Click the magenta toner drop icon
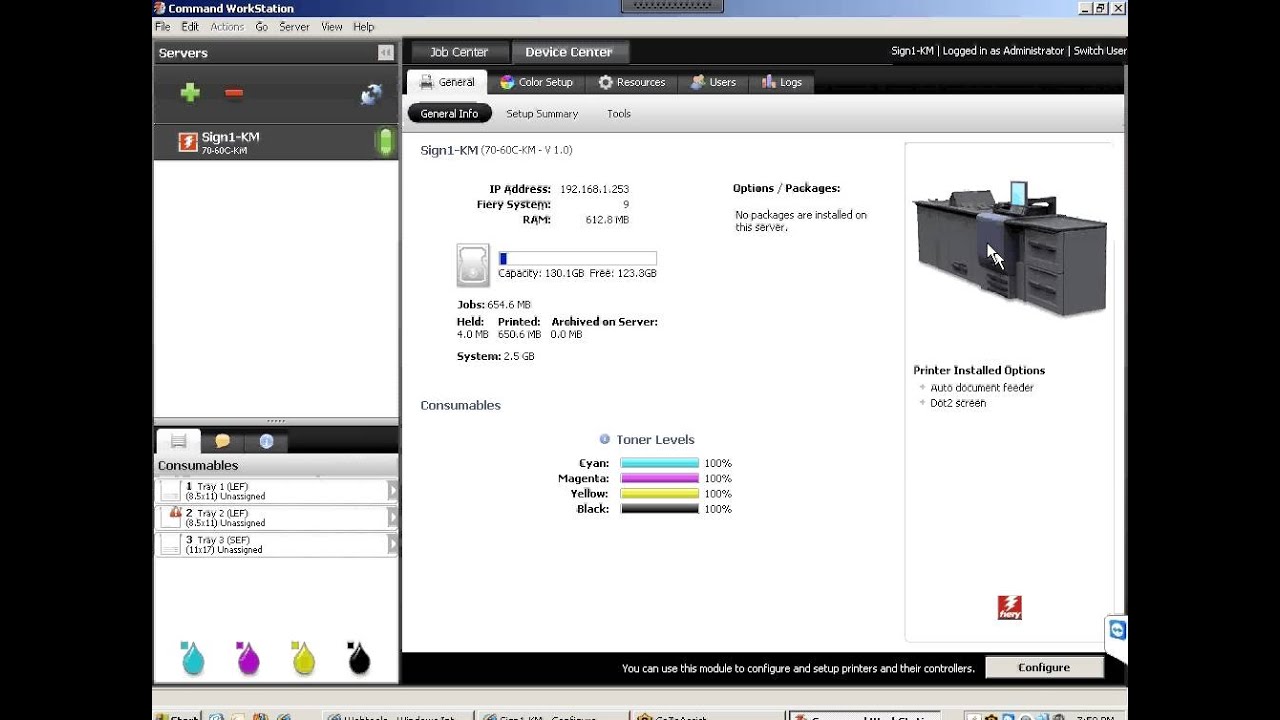This screenshot has height=720, width=1280. pos(248,657)
